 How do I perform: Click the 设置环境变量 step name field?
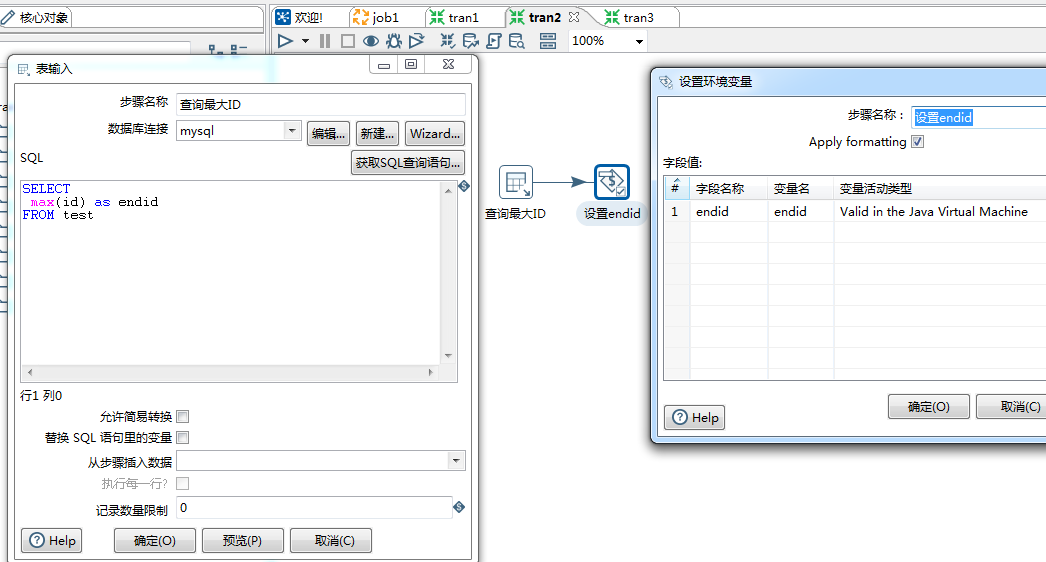(978, 117)
